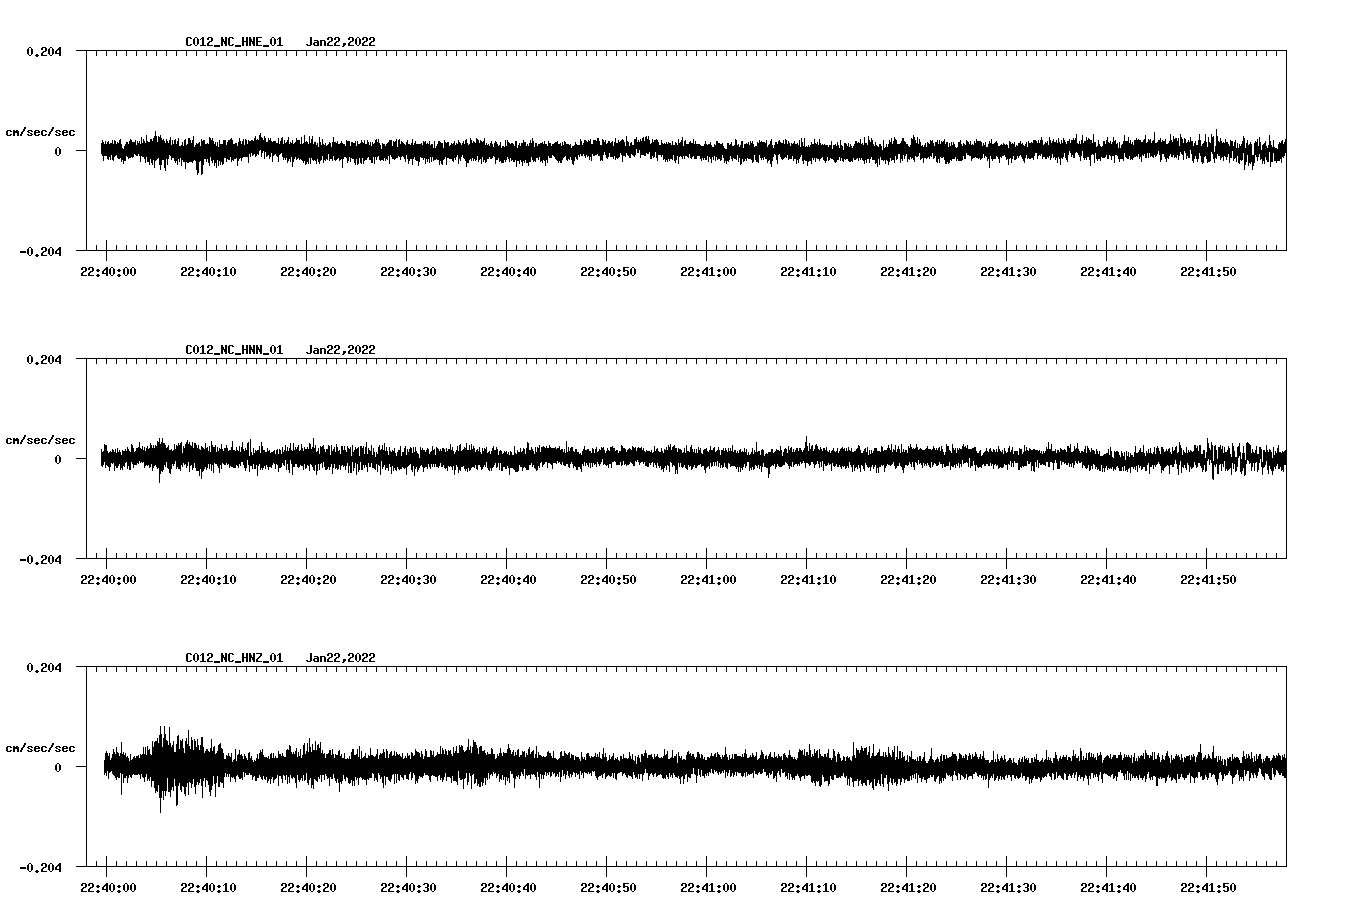Click the 22:41:50 time label on HNE plot
1358x924 pixels.
coord(1208,272)
